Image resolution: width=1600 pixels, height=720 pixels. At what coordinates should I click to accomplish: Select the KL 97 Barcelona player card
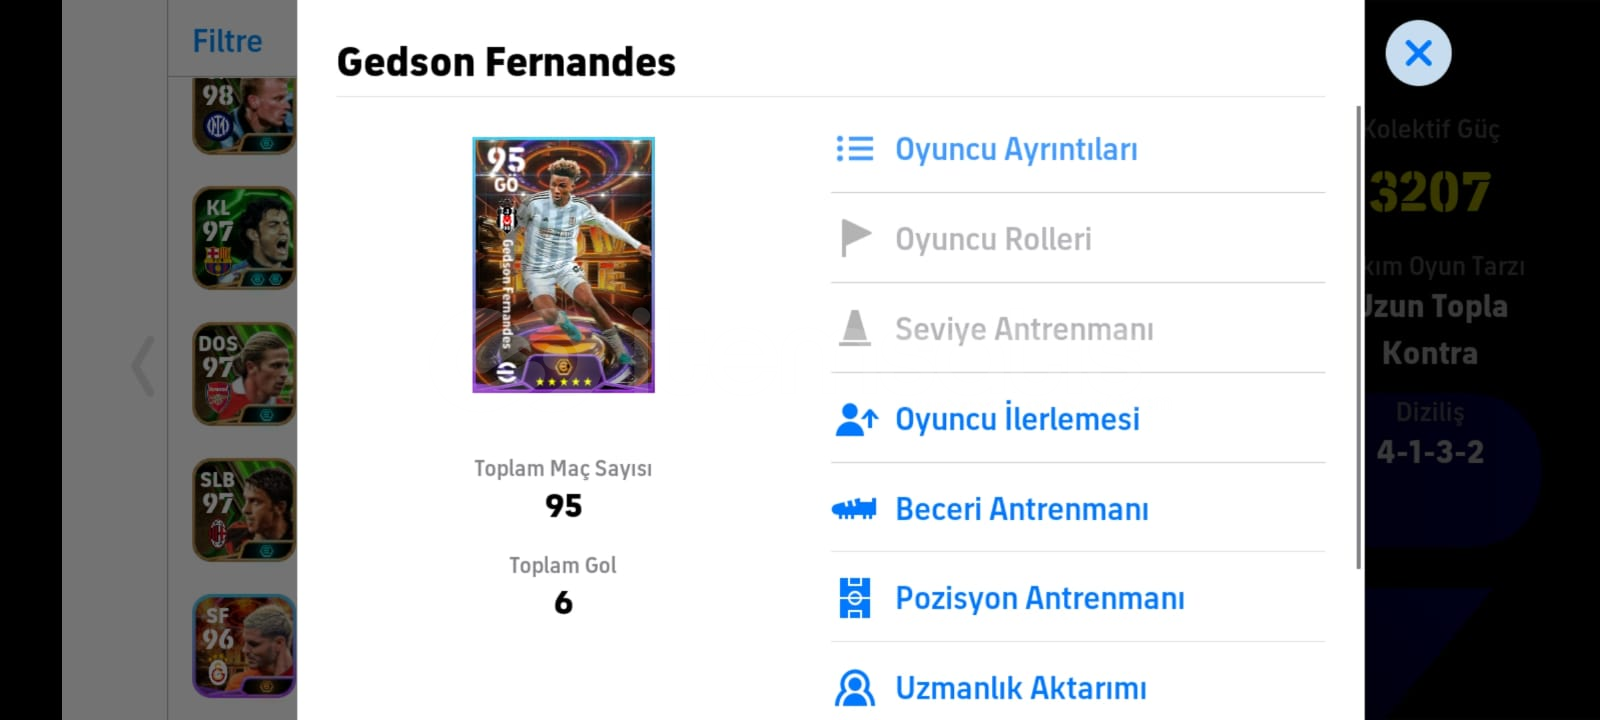(x=244, y=238)
